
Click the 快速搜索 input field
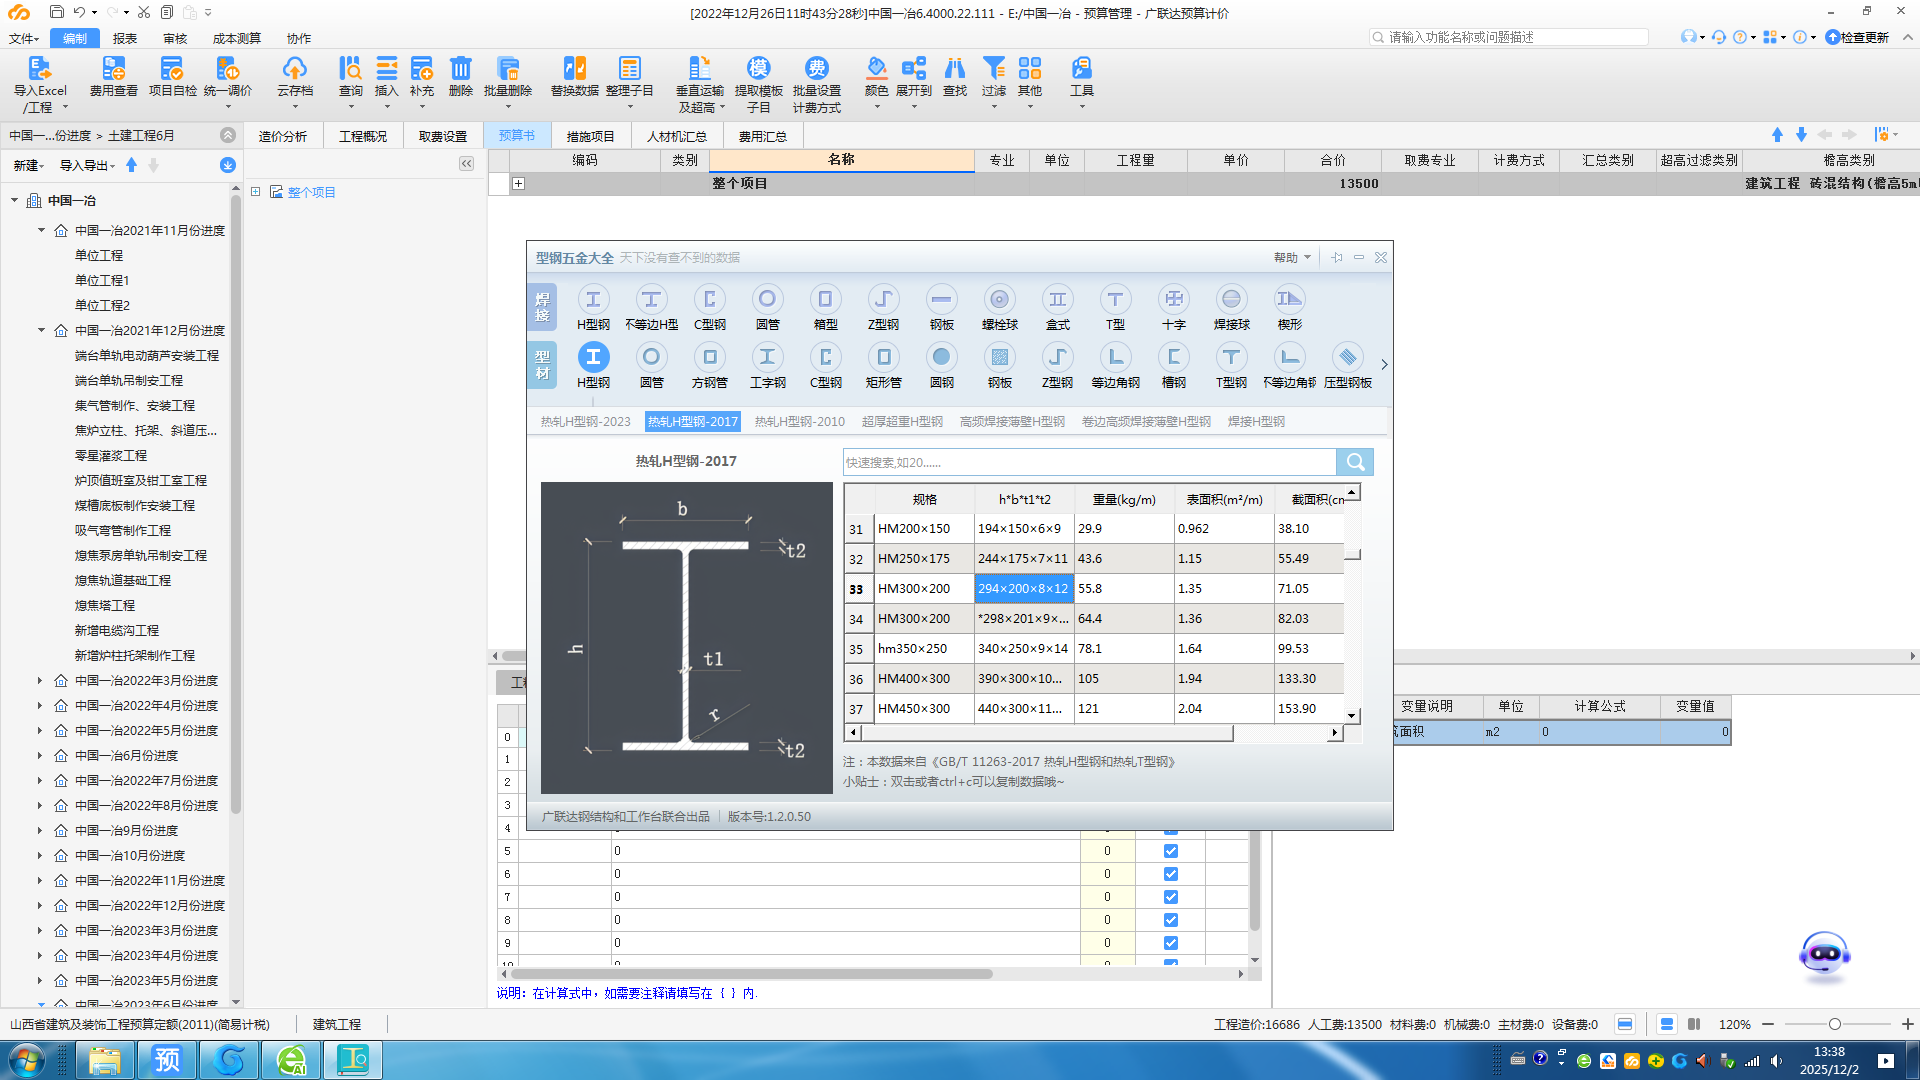pos(1089,462)
